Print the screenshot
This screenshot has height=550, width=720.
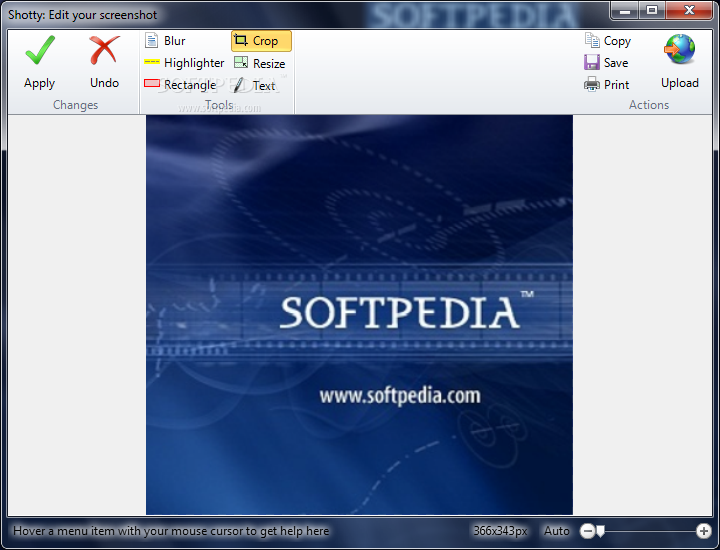[x=607, y=84]
